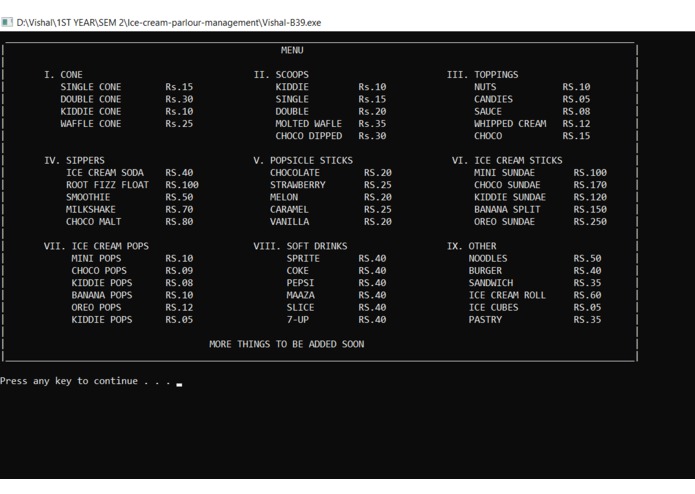Click the MILKSHAKE item
The image size is (695, 494).
click(91, 210)
